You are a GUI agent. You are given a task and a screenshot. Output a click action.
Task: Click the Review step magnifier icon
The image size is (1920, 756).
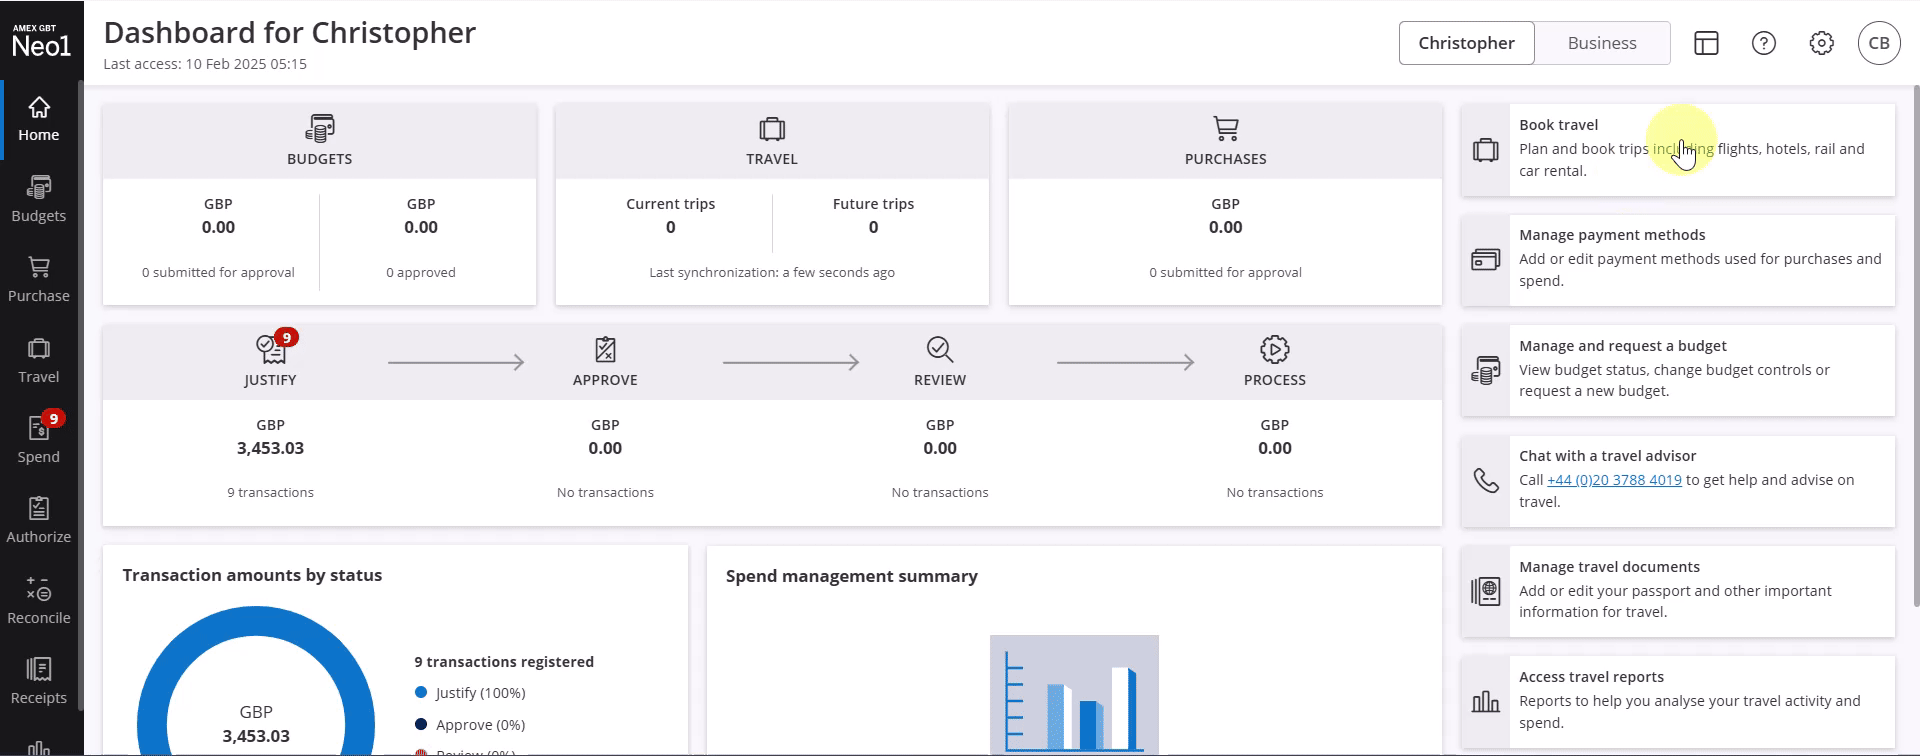[x=940, y=349]
